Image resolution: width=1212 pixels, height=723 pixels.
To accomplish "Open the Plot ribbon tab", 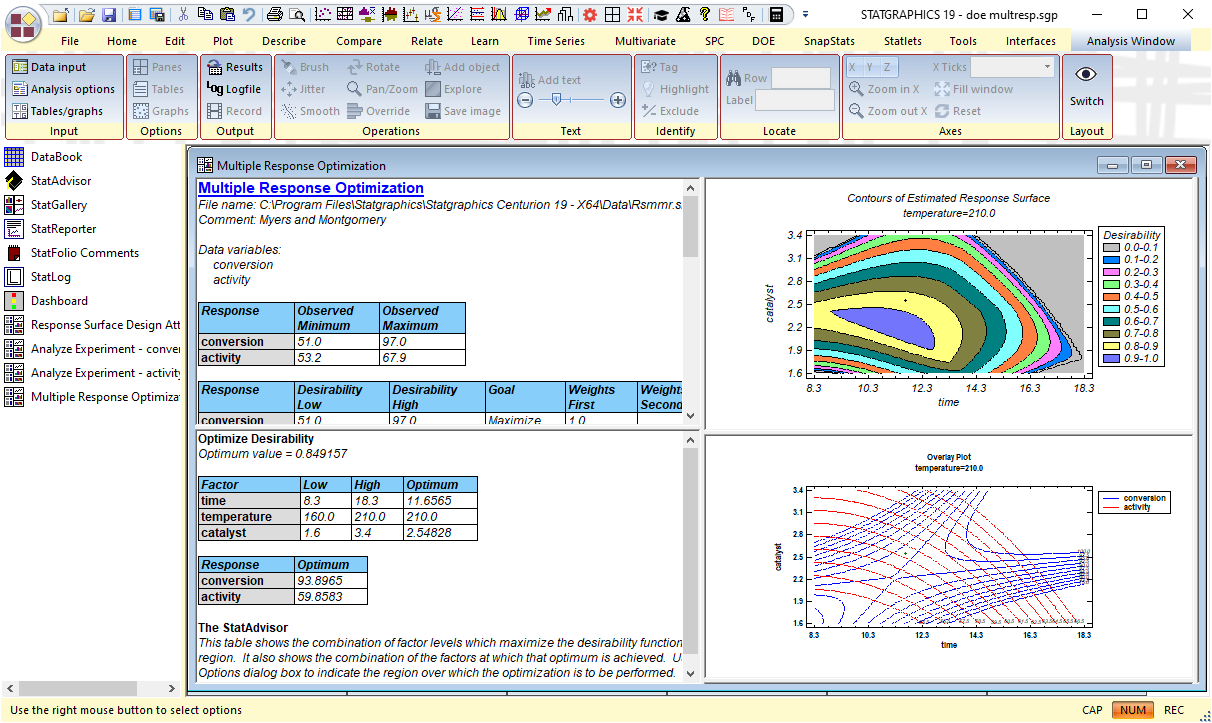I will pyautogui.click(x=223, y=41).
